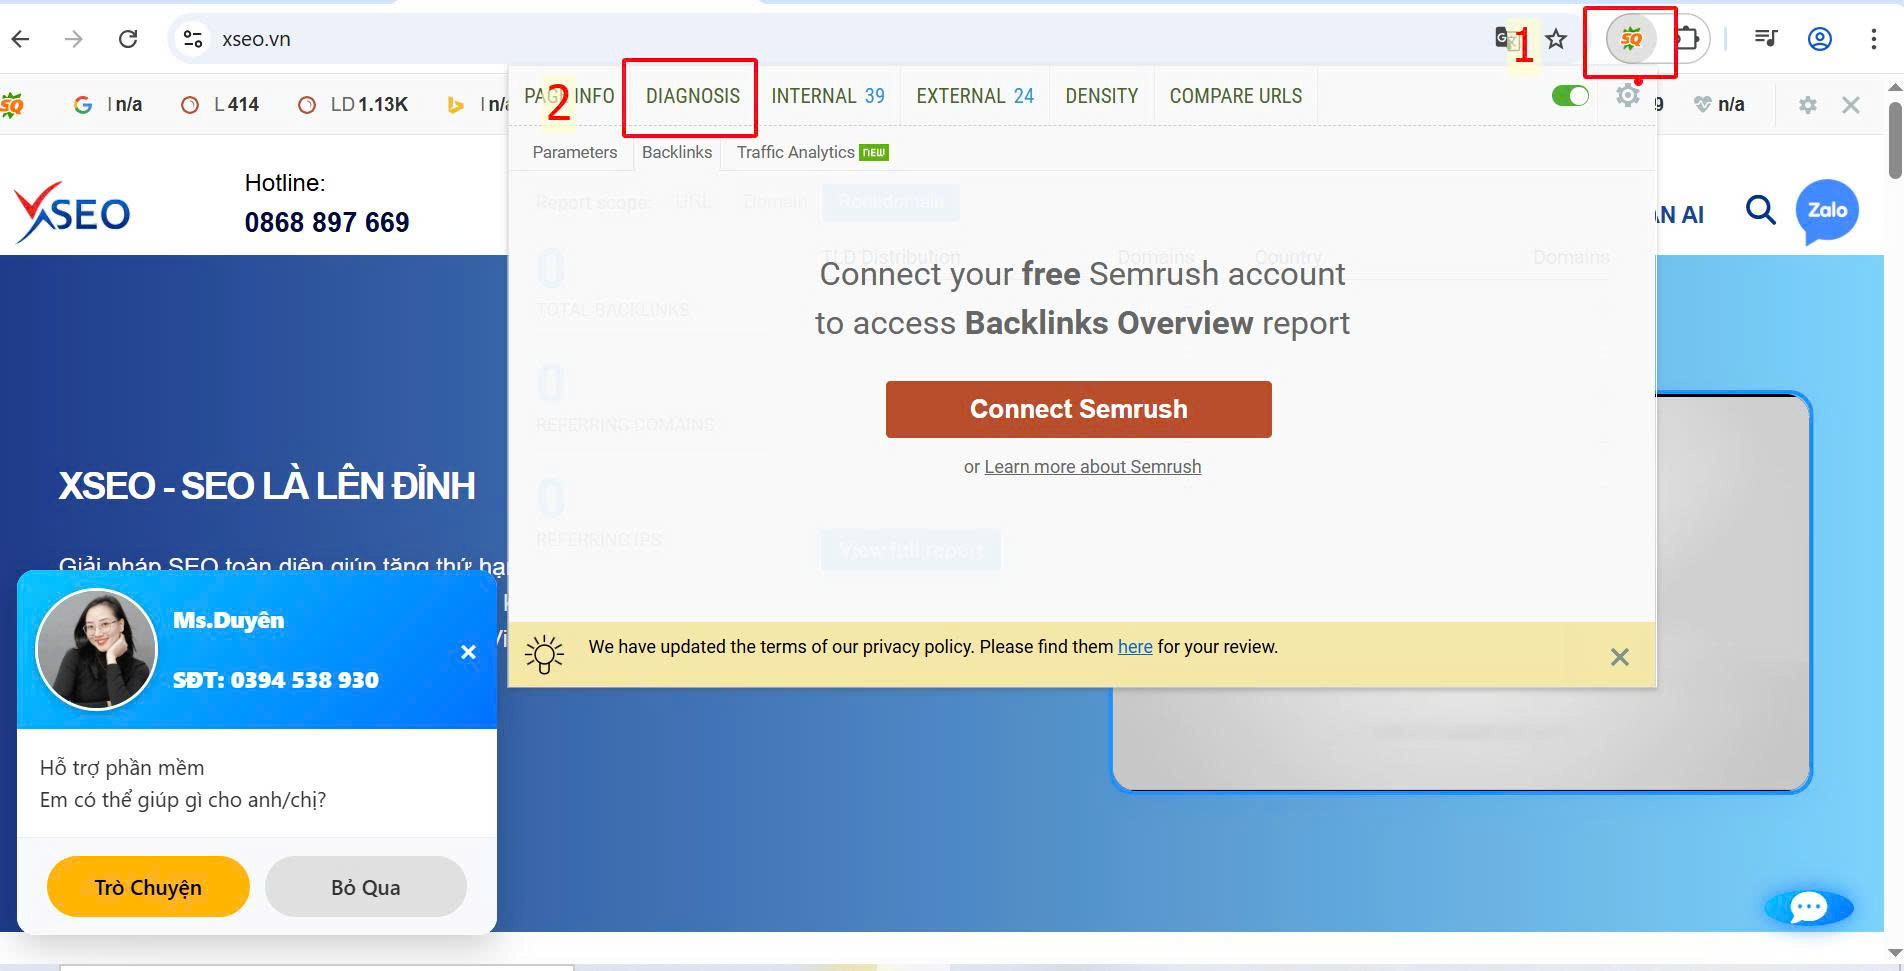Open the blue live chat bubble icon

(x=1808, y=907)
